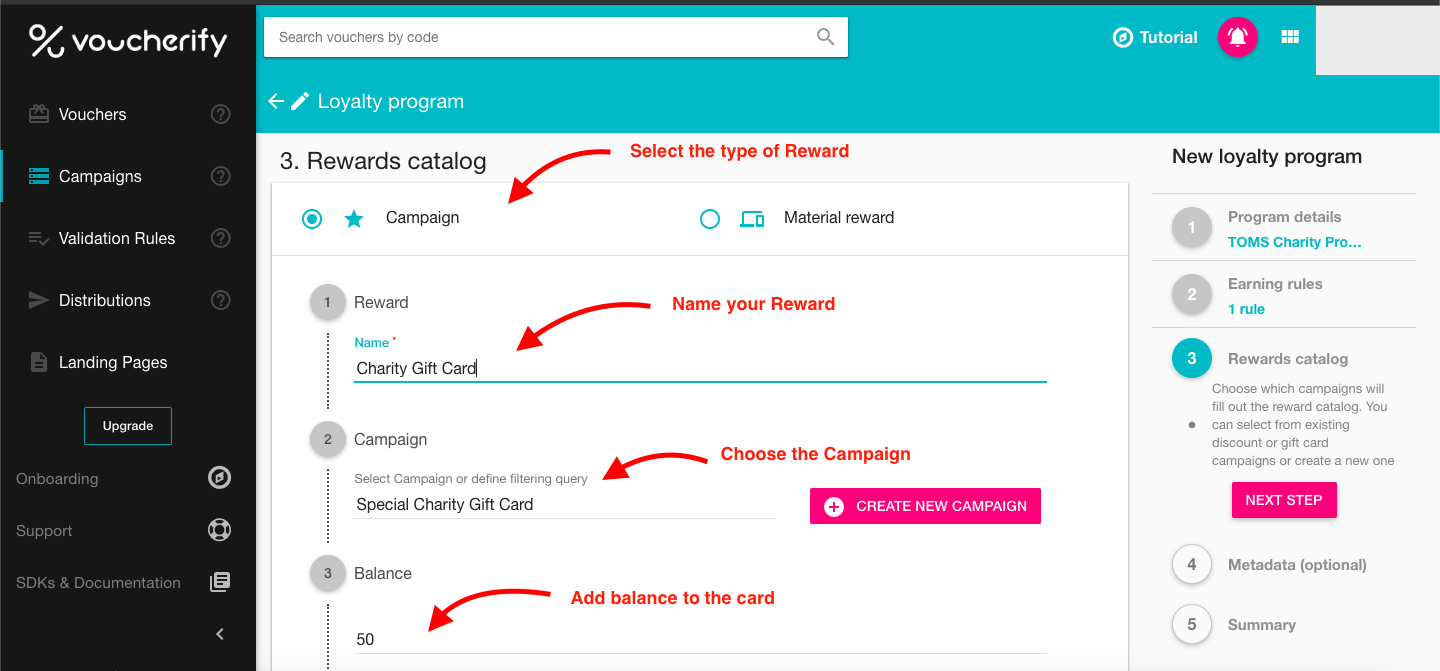Open the Tutorial menu item

coord(1155,37)
